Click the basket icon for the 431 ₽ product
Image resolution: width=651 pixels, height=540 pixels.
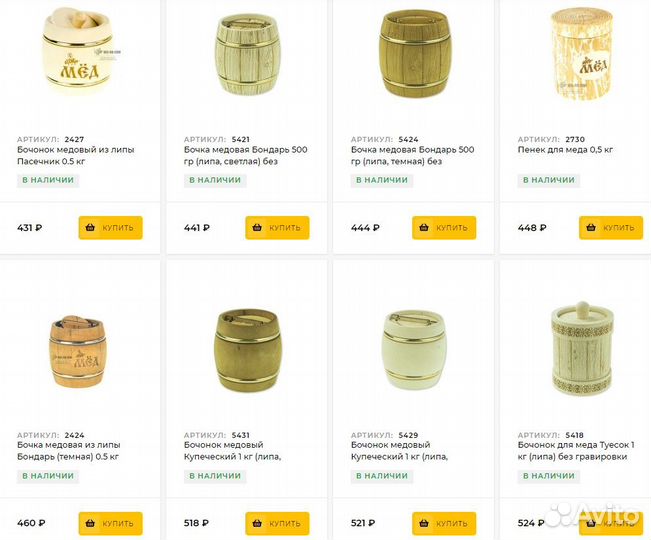click(90, 227)
